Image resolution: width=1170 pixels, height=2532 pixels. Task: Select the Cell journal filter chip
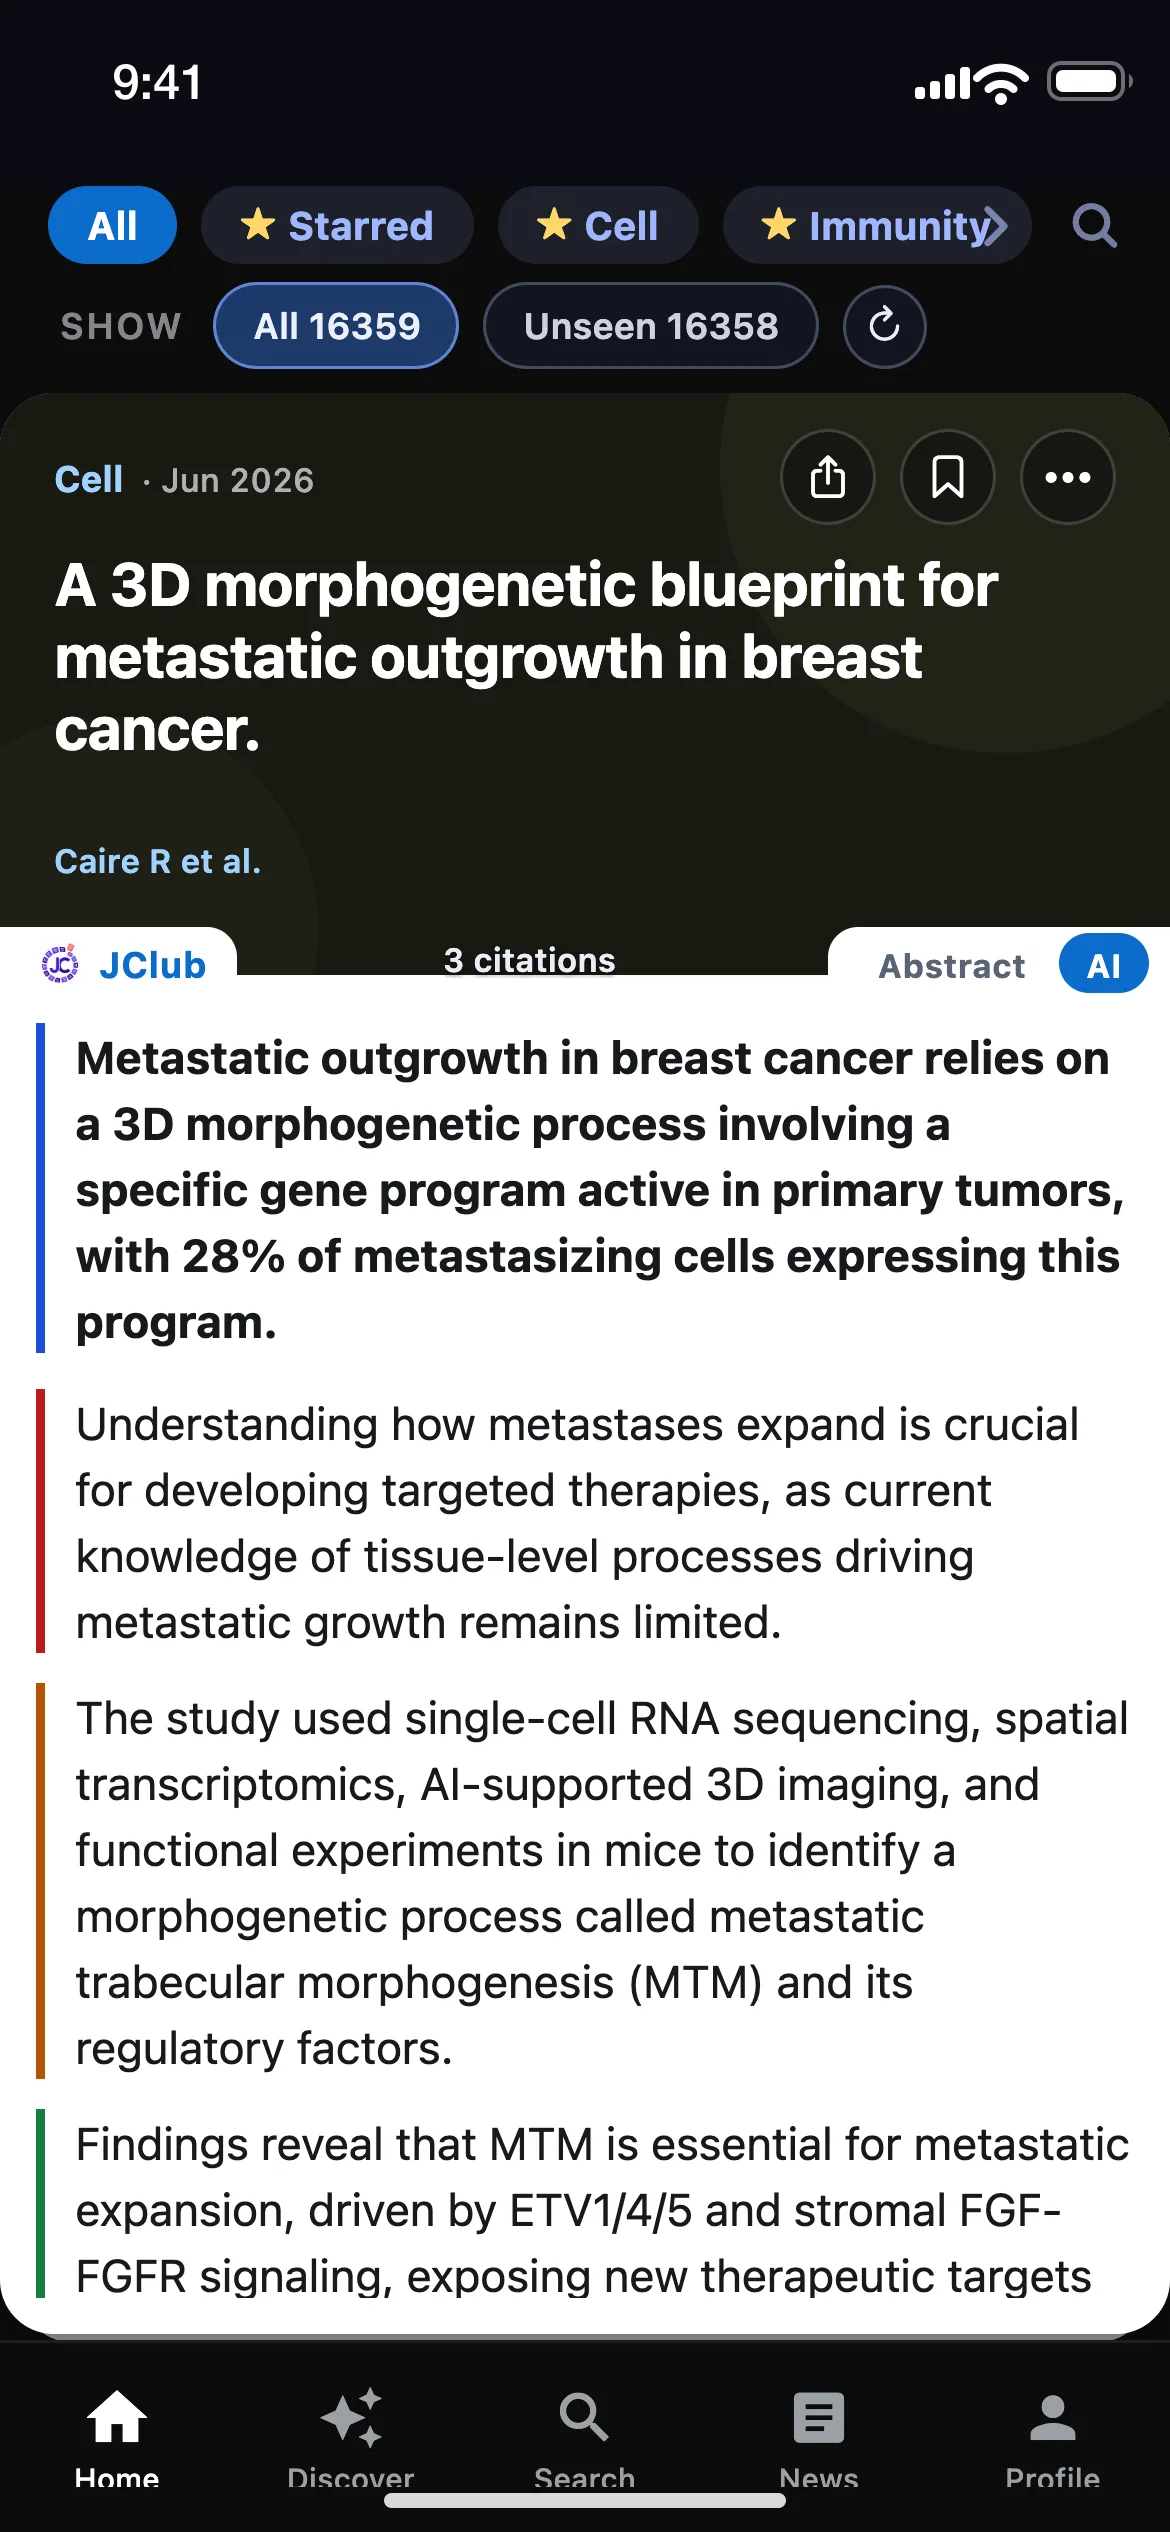click(x=598, y=225)
